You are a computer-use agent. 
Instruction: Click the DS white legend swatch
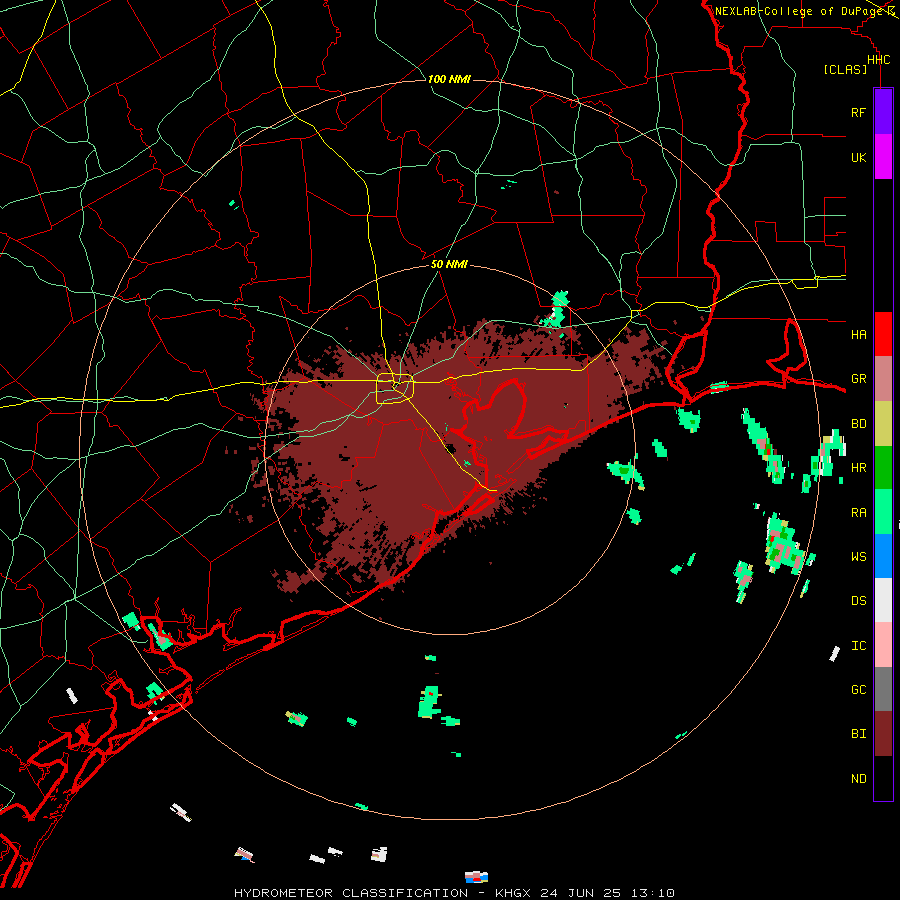[x=883, y=600]
